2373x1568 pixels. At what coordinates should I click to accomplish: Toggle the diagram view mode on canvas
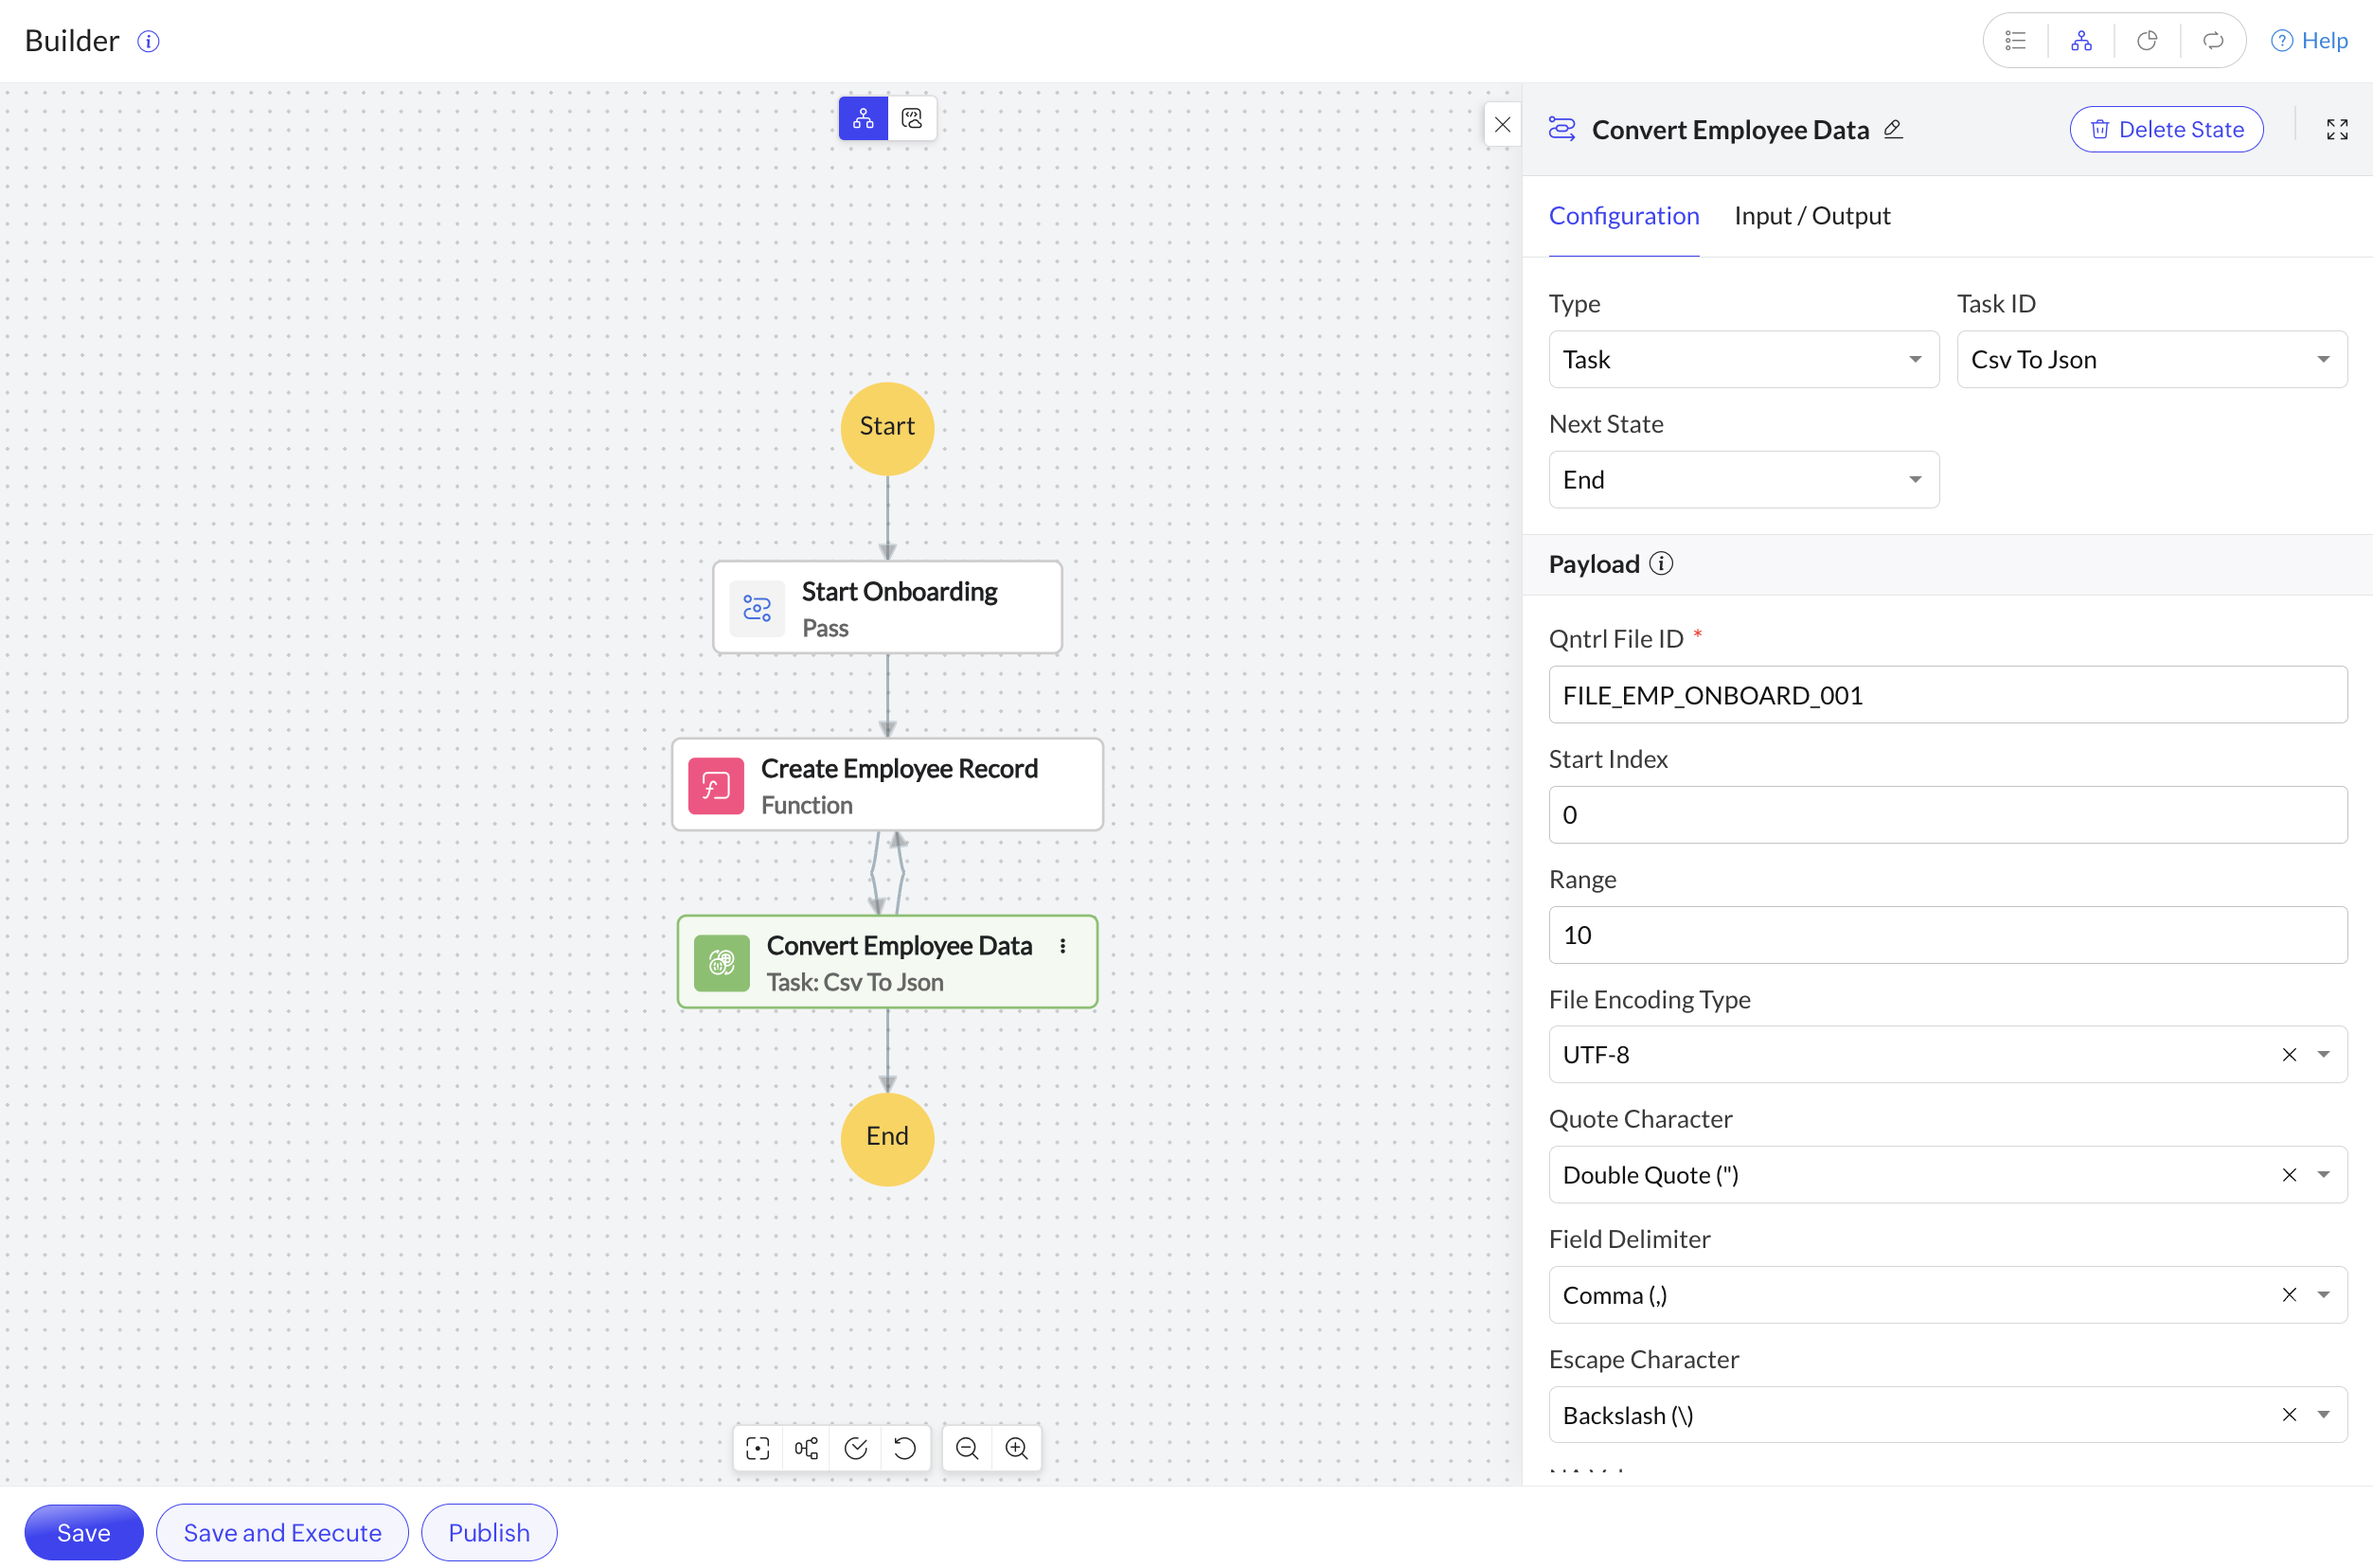(863, 118)
